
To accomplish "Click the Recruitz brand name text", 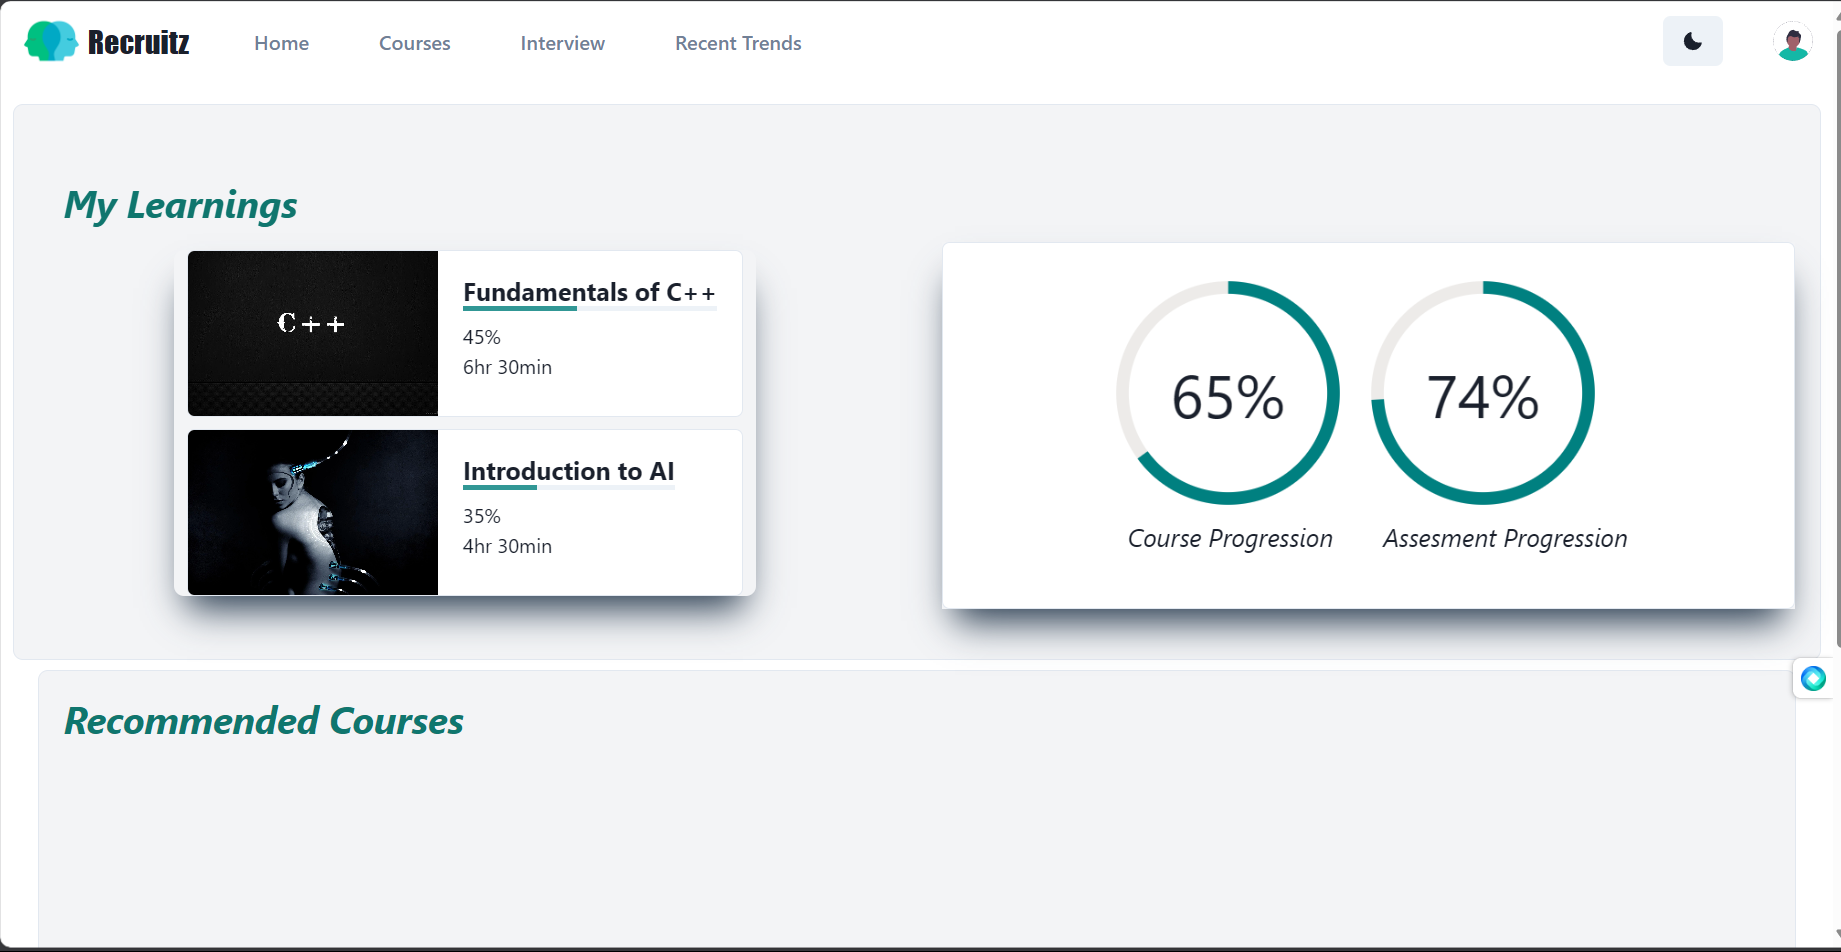I will click(x=138, y=42).
